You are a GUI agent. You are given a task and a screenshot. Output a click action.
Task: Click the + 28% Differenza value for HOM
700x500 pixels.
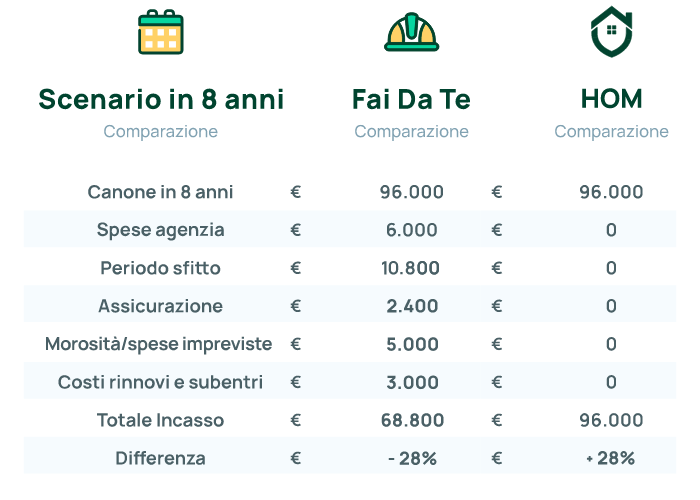[611, 458]
